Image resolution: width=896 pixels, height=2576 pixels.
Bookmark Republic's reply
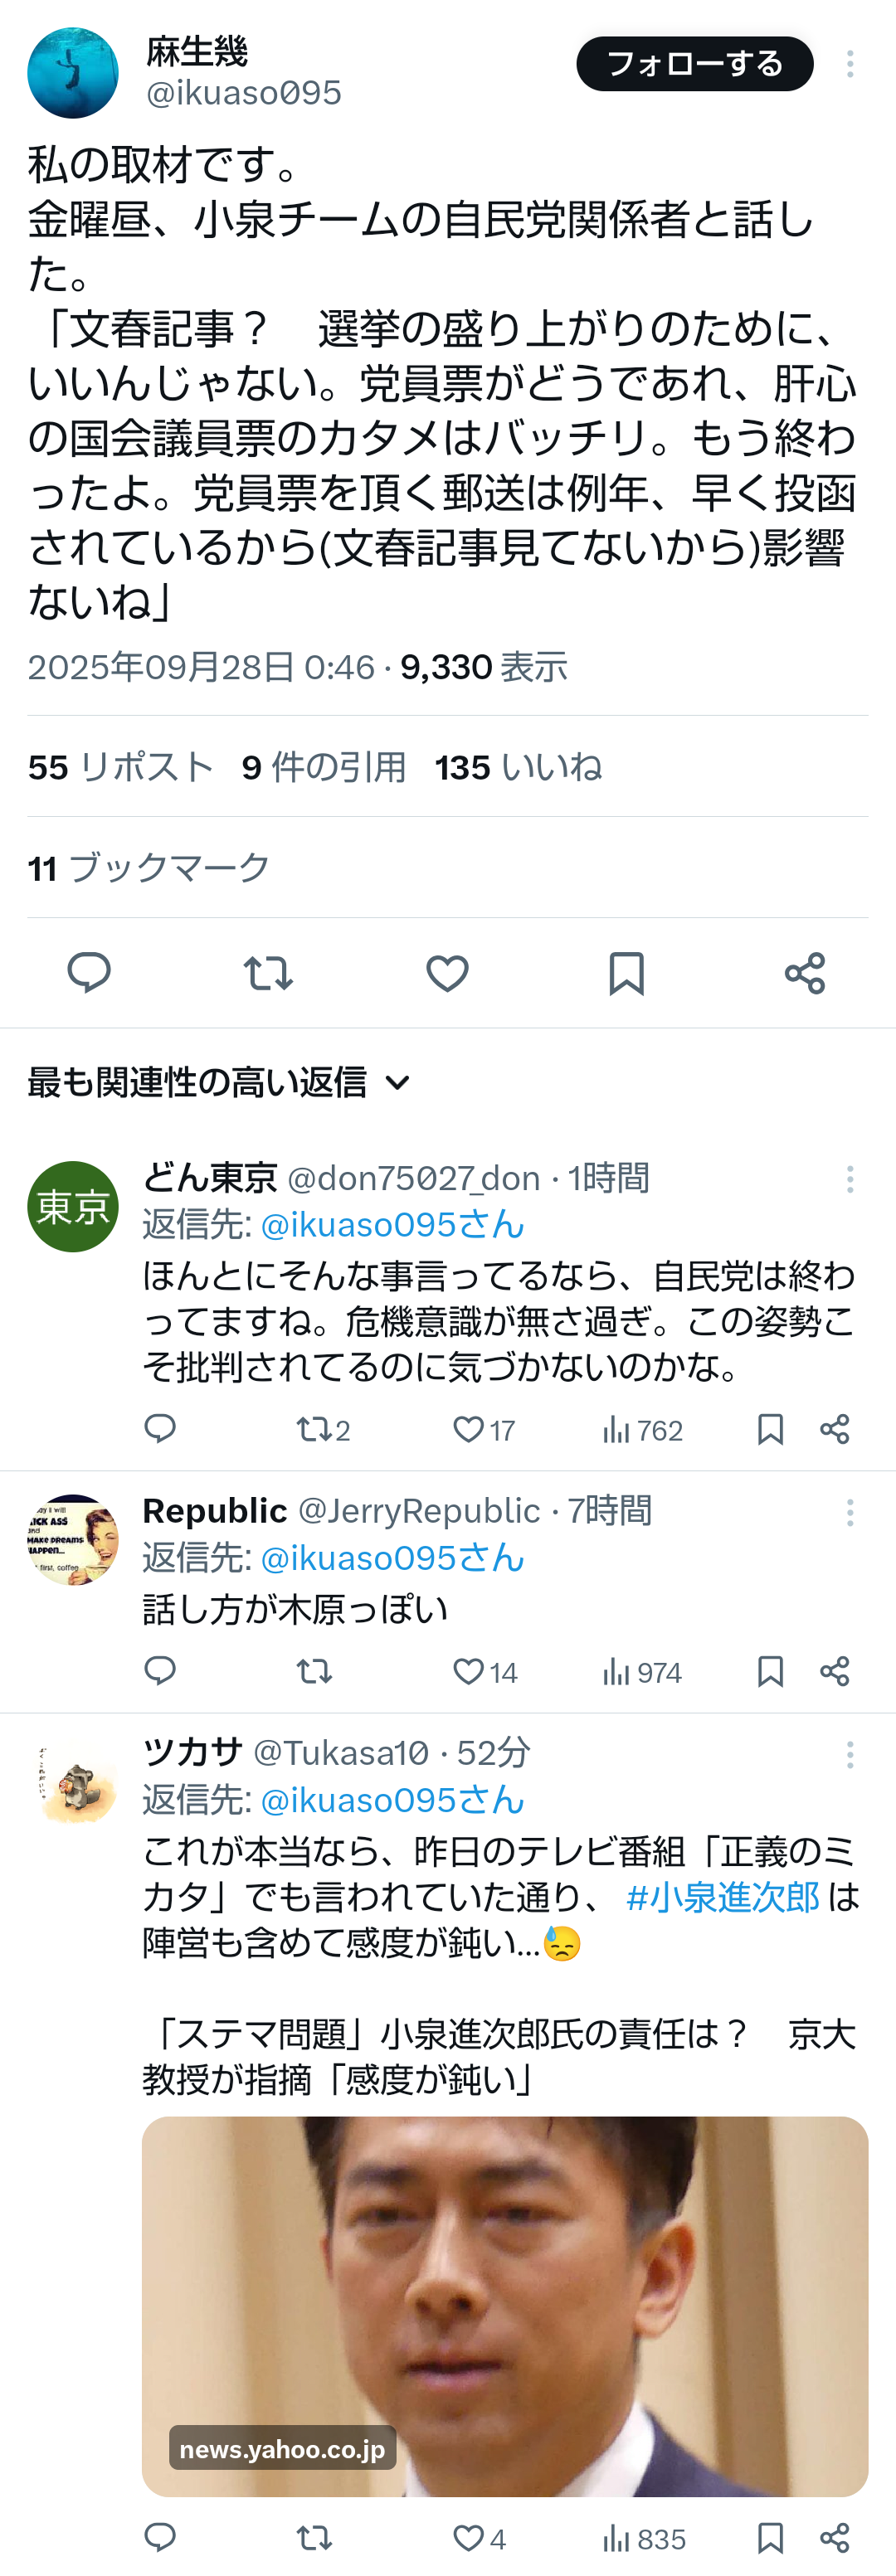(x=770, y=1671)
